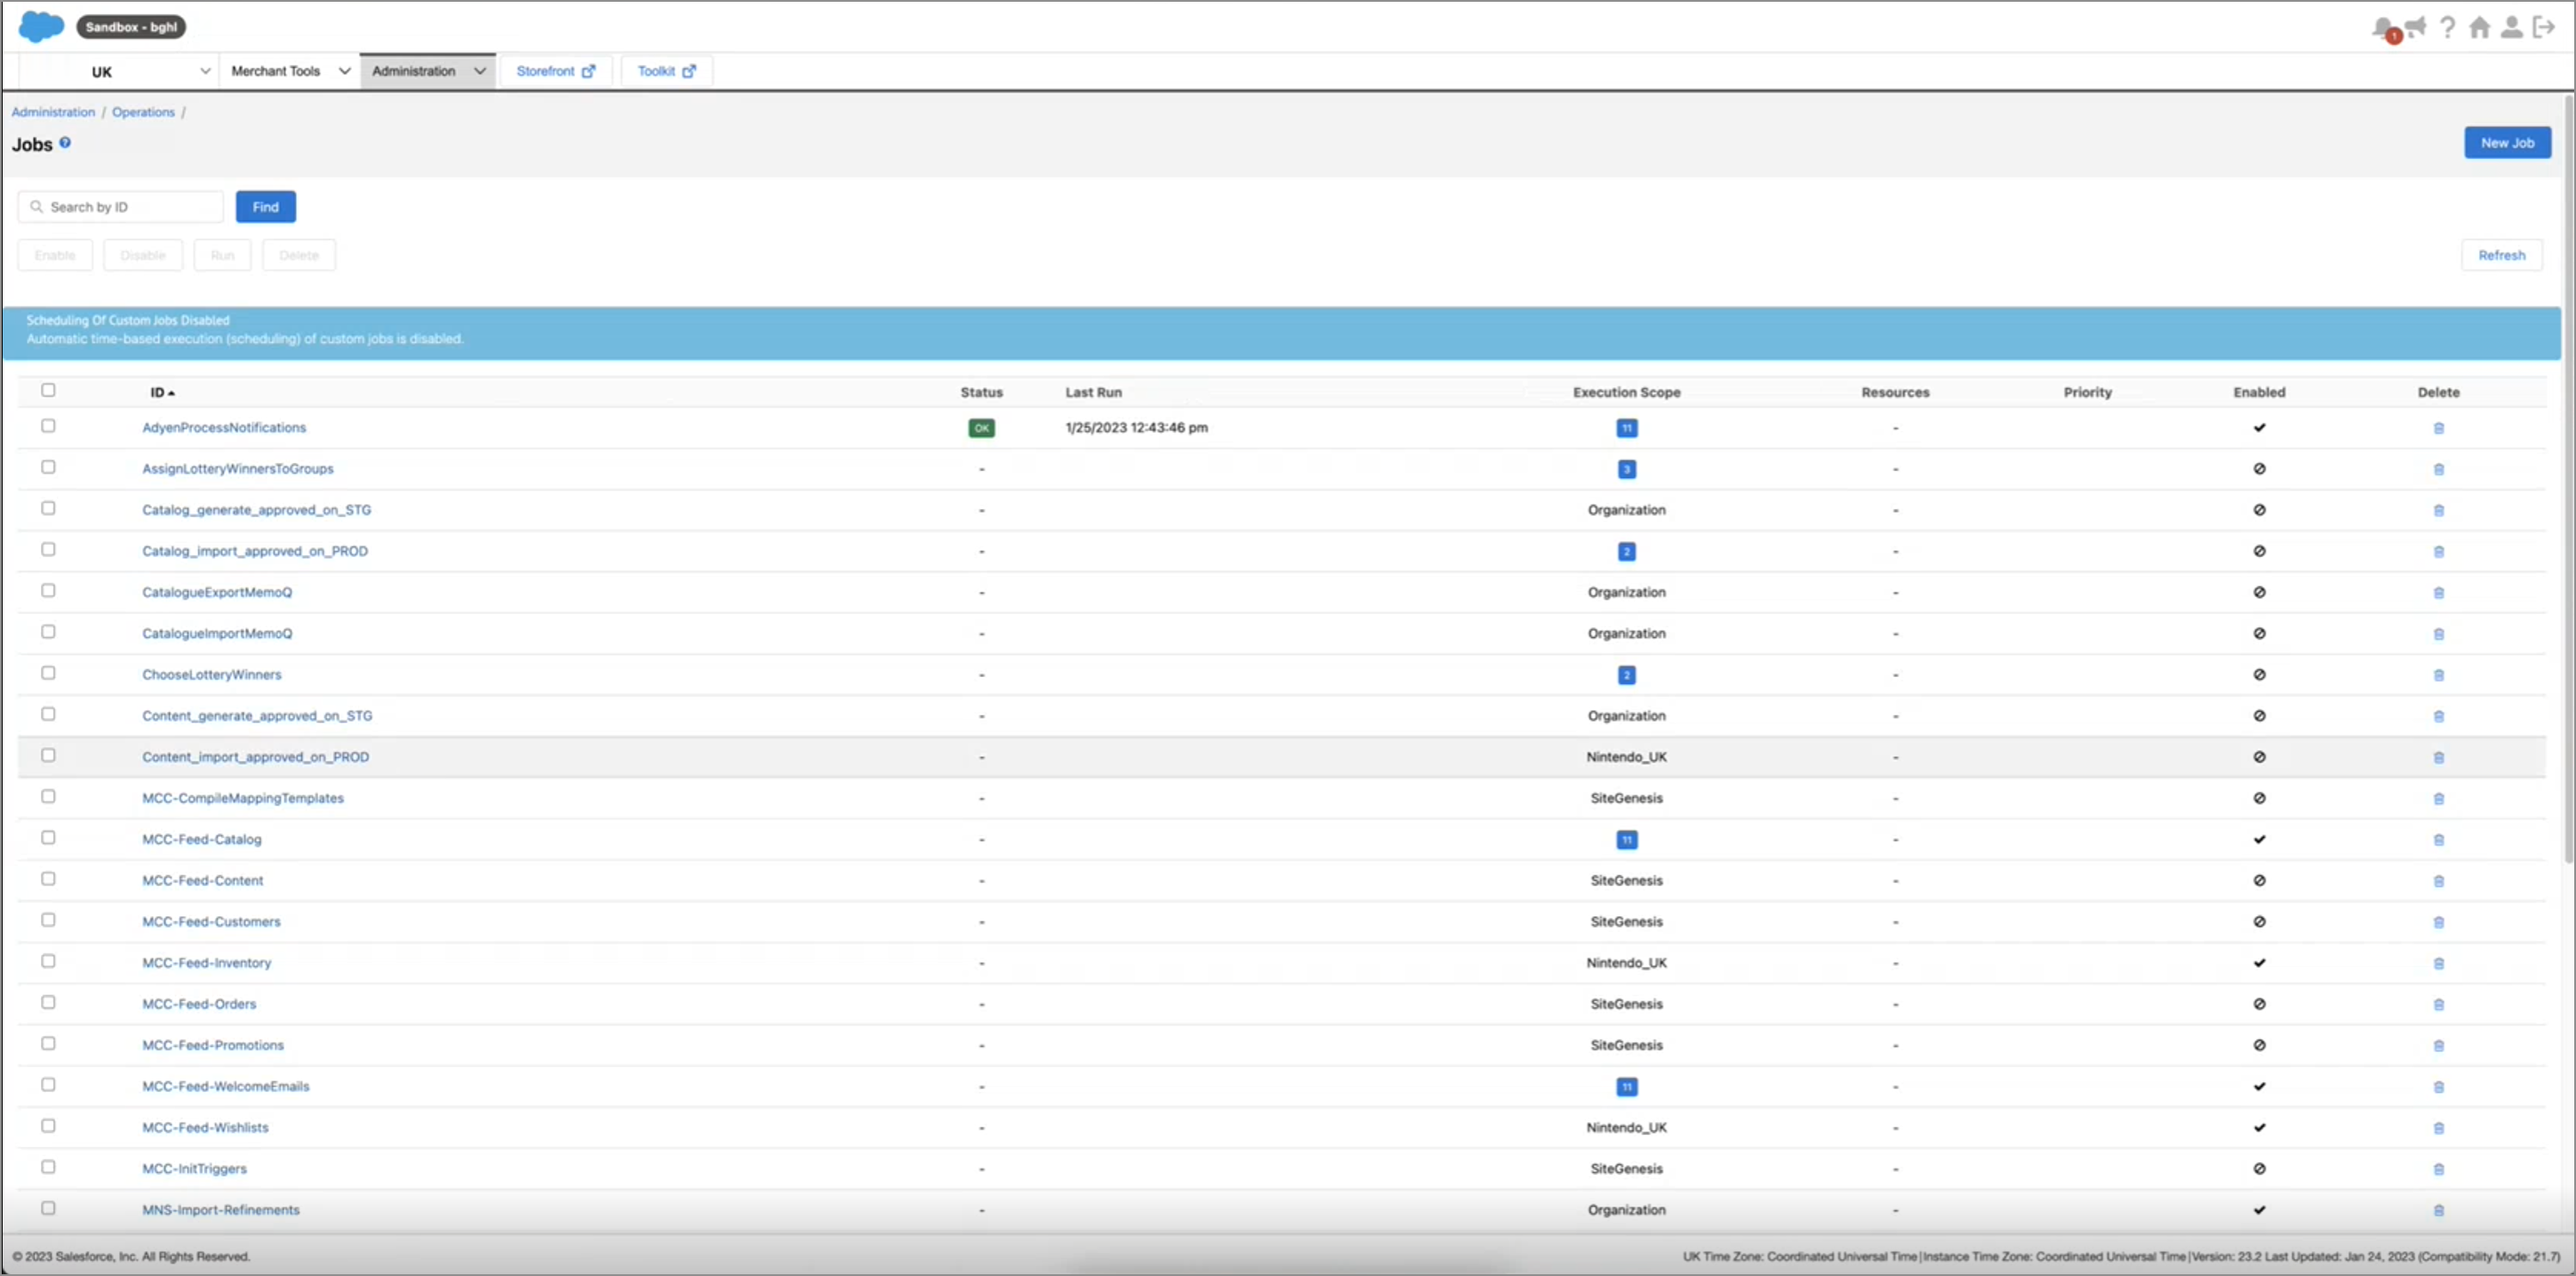Click the Find button
This screenshot has width=2576, height=1276.
(x=266, y=207)
